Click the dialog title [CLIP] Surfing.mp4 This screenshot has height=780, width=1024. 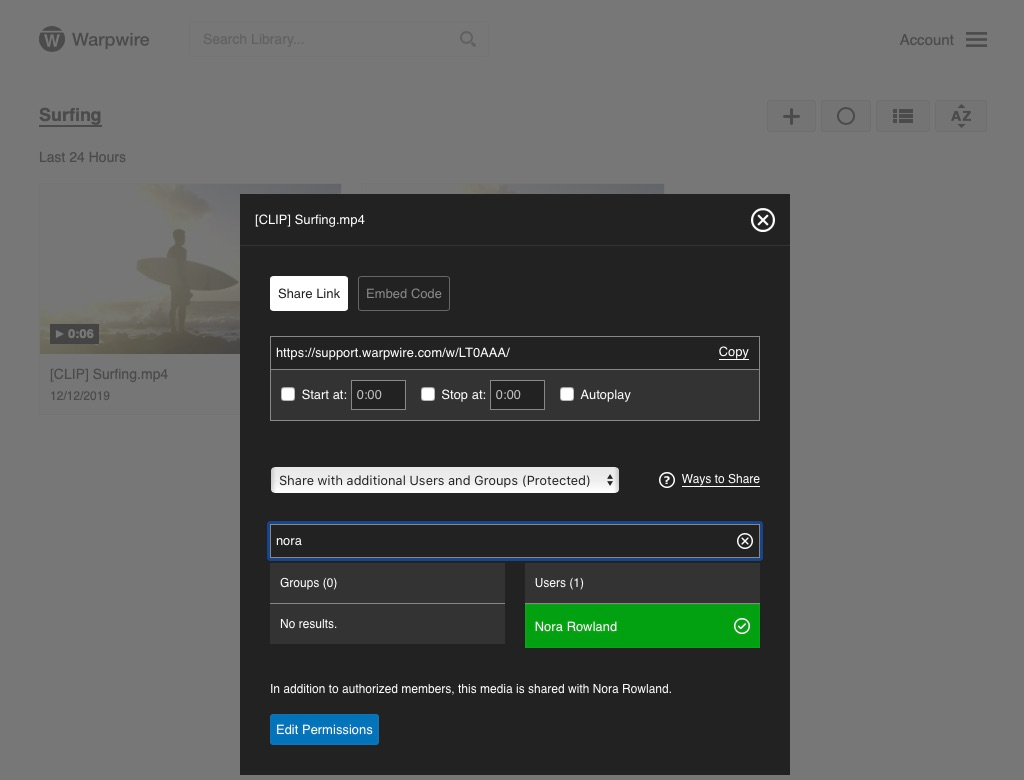click(x=310, y=219)
